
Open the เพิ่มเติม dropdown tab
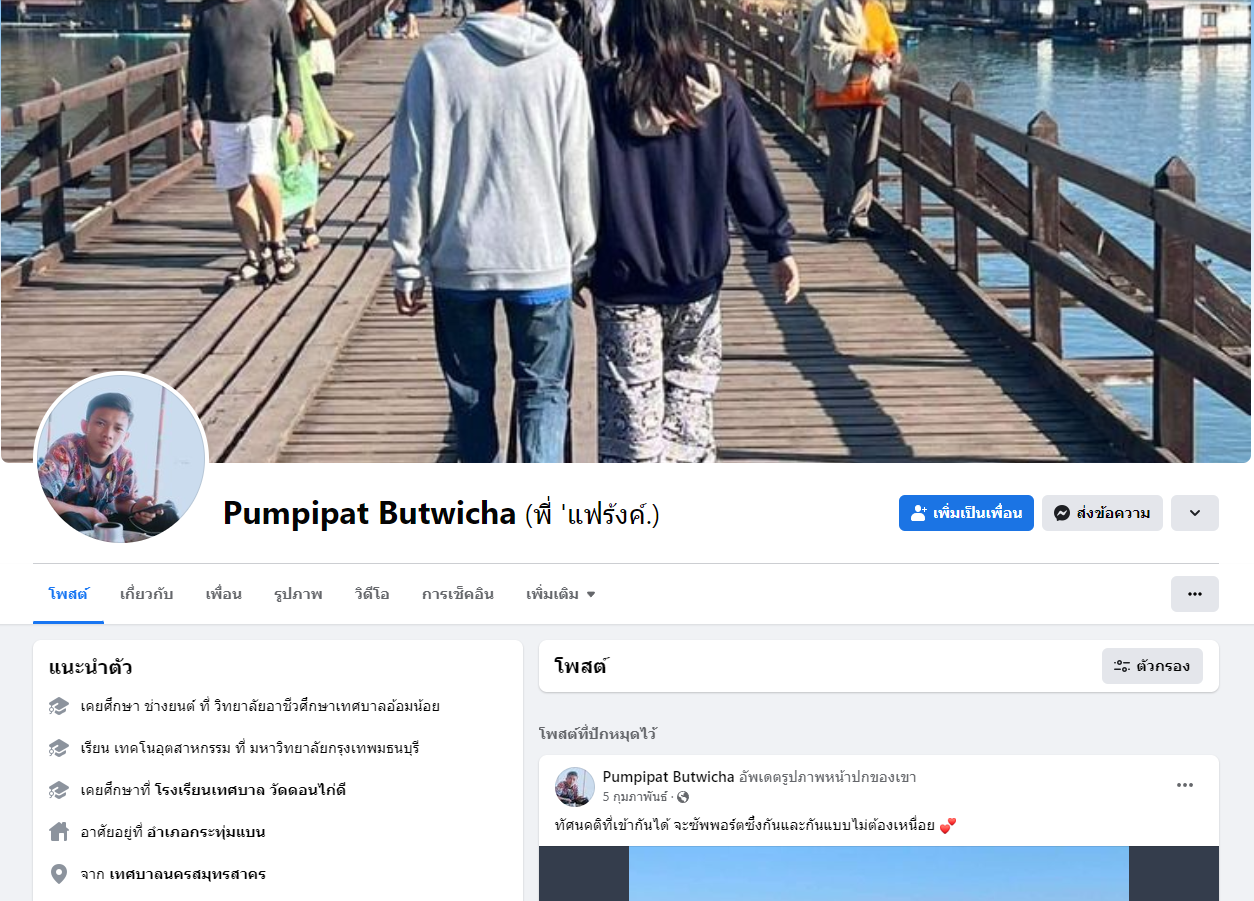(560, 594)
